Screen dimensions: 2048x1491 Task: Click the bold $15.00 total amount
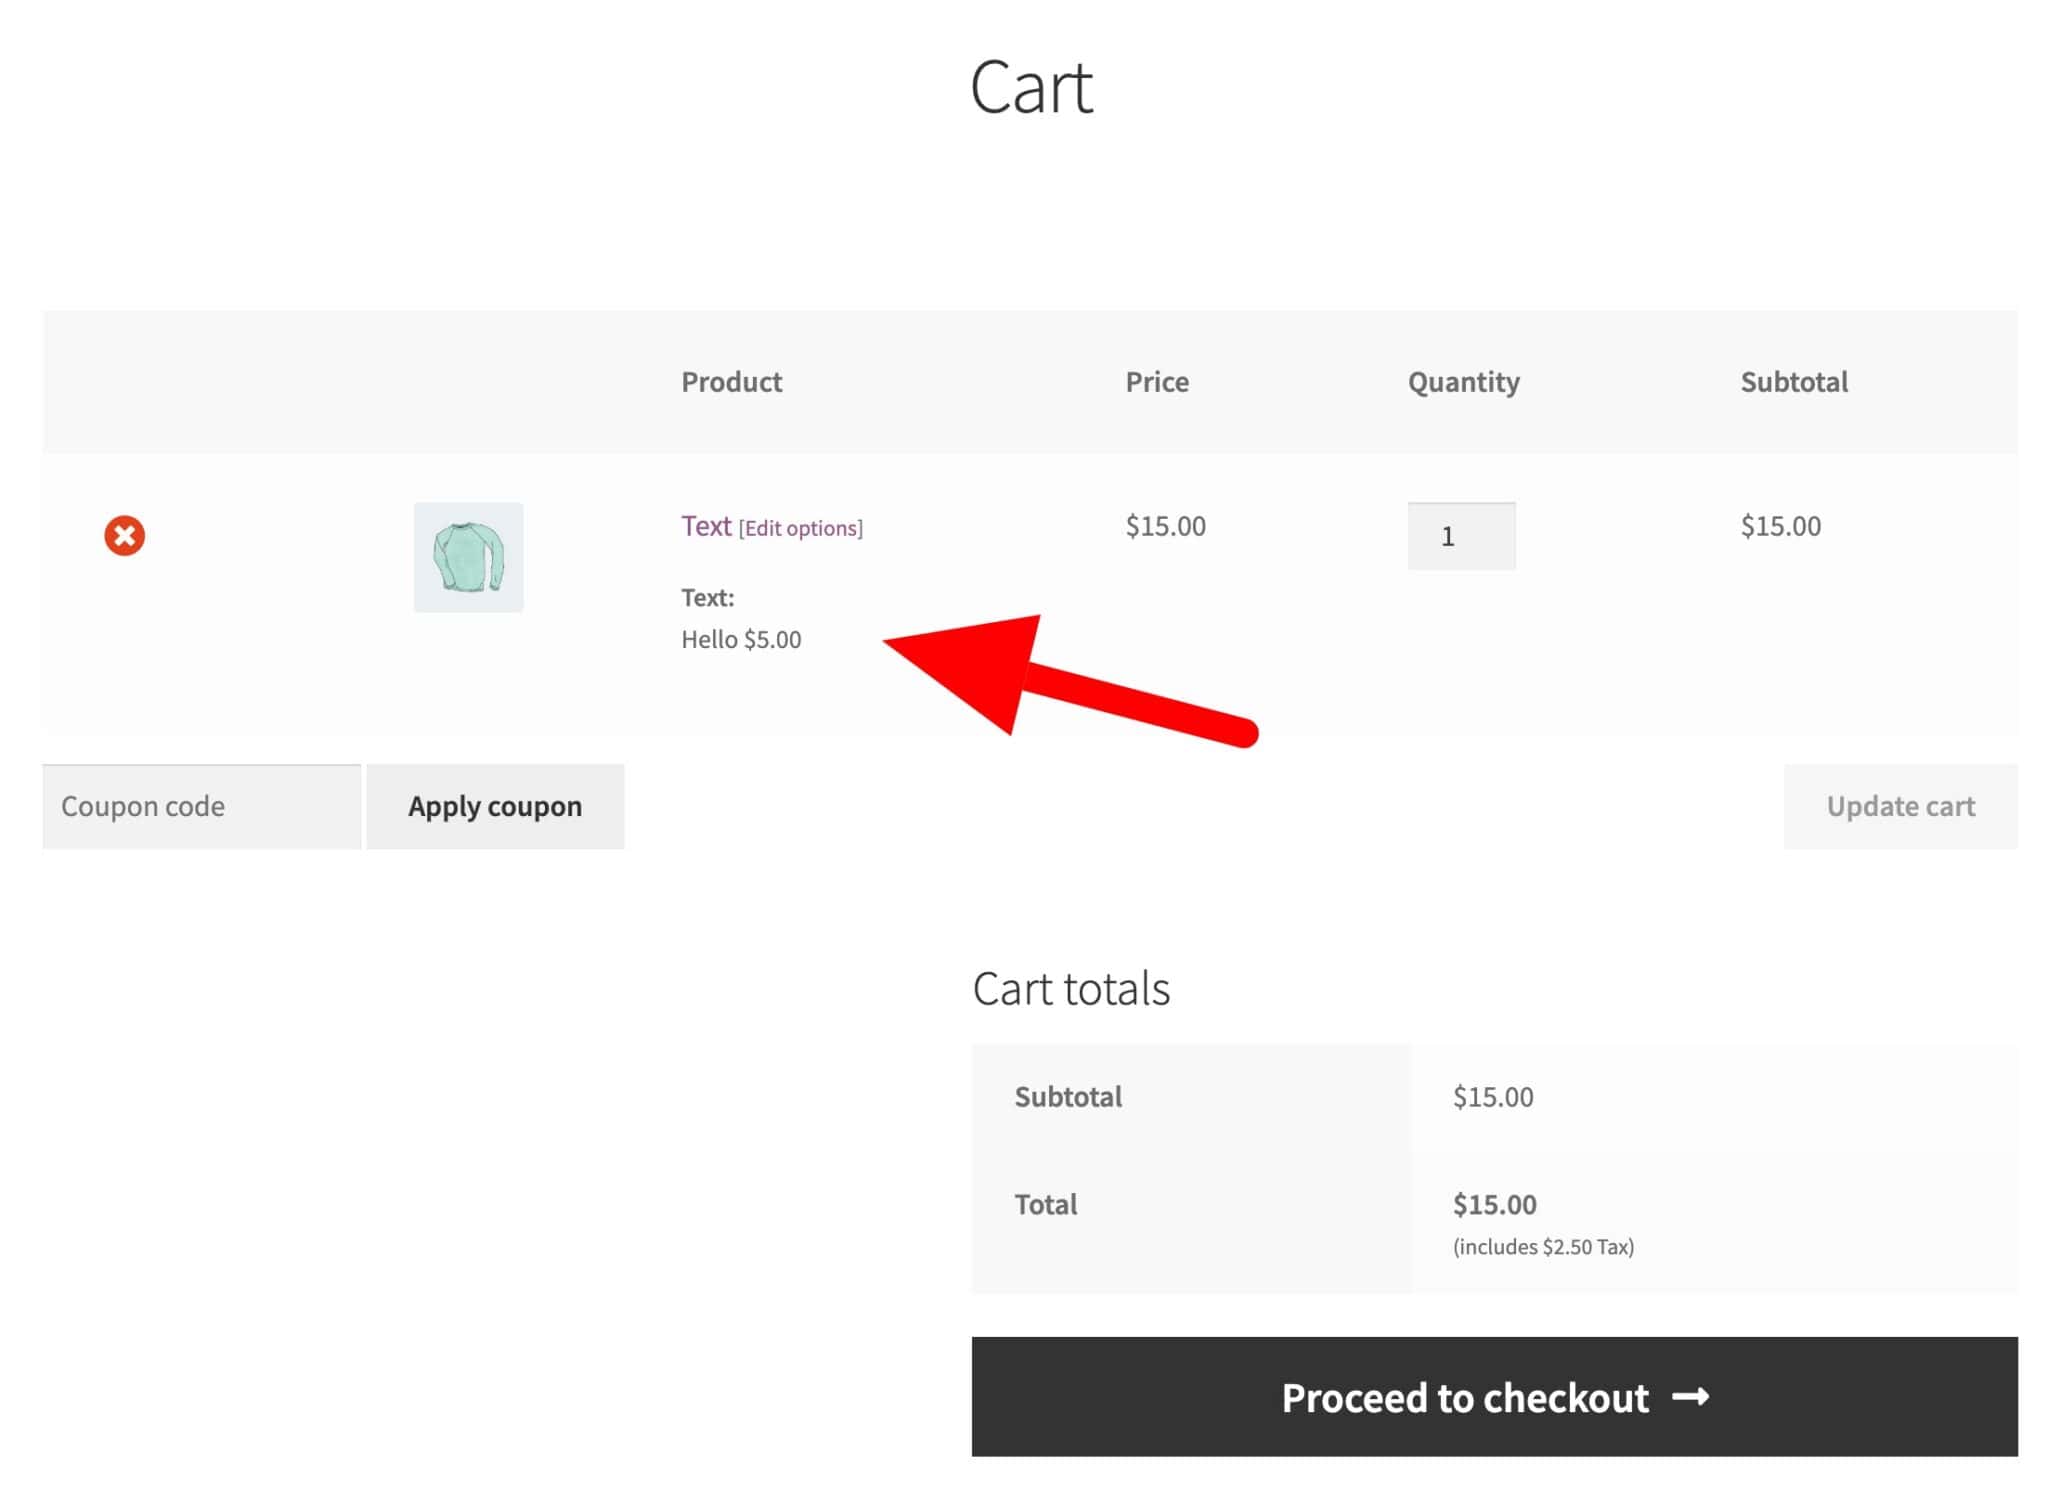[1494, 1204]
